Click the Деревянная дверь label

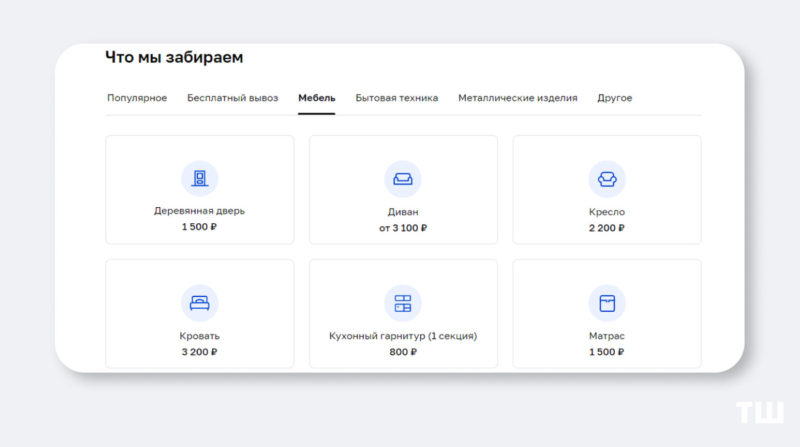(x=199, y=211)
